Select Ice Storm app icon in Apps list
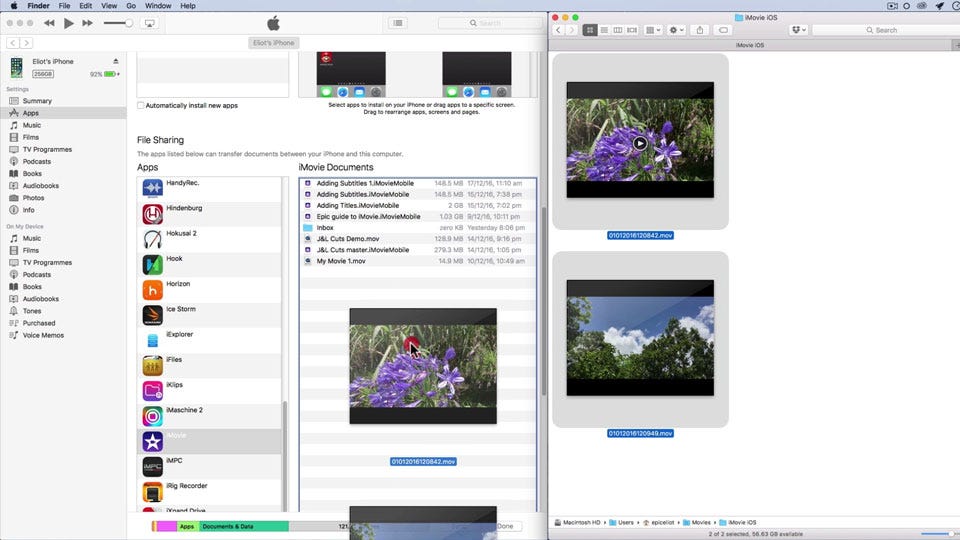 click(x=152, y=315)
